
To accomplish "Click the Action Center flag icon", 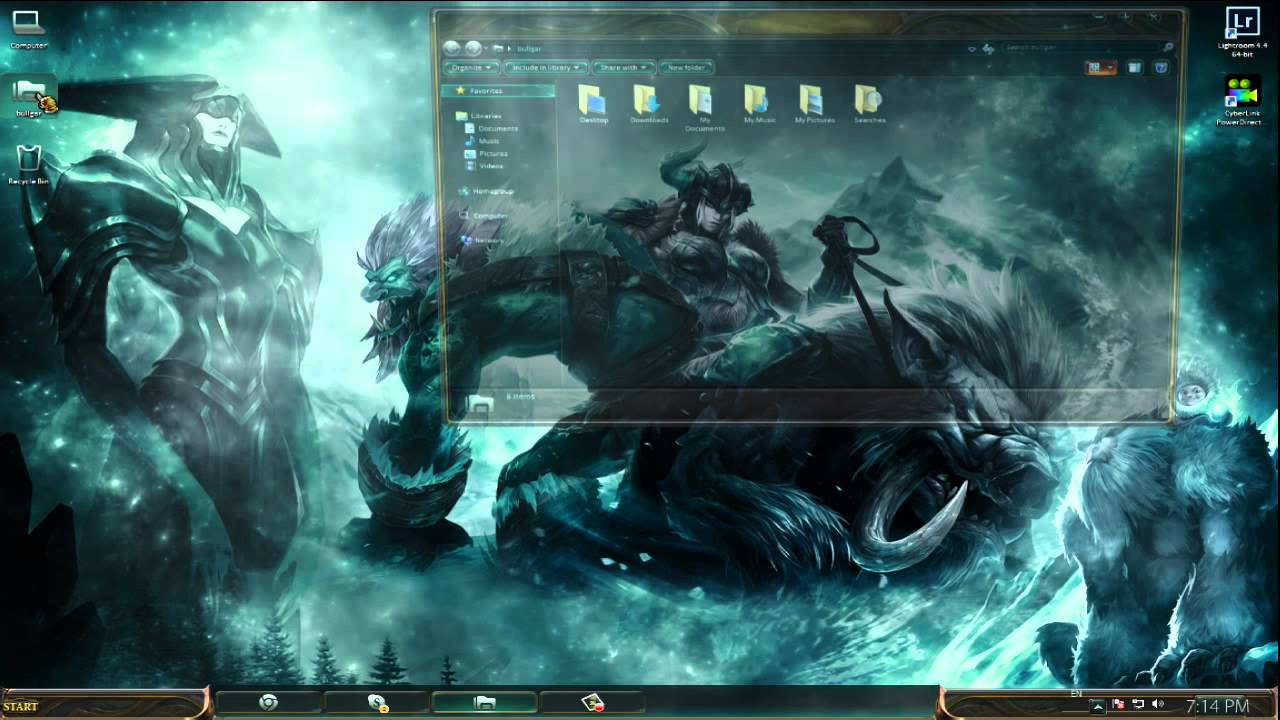I will (1118, 705).
